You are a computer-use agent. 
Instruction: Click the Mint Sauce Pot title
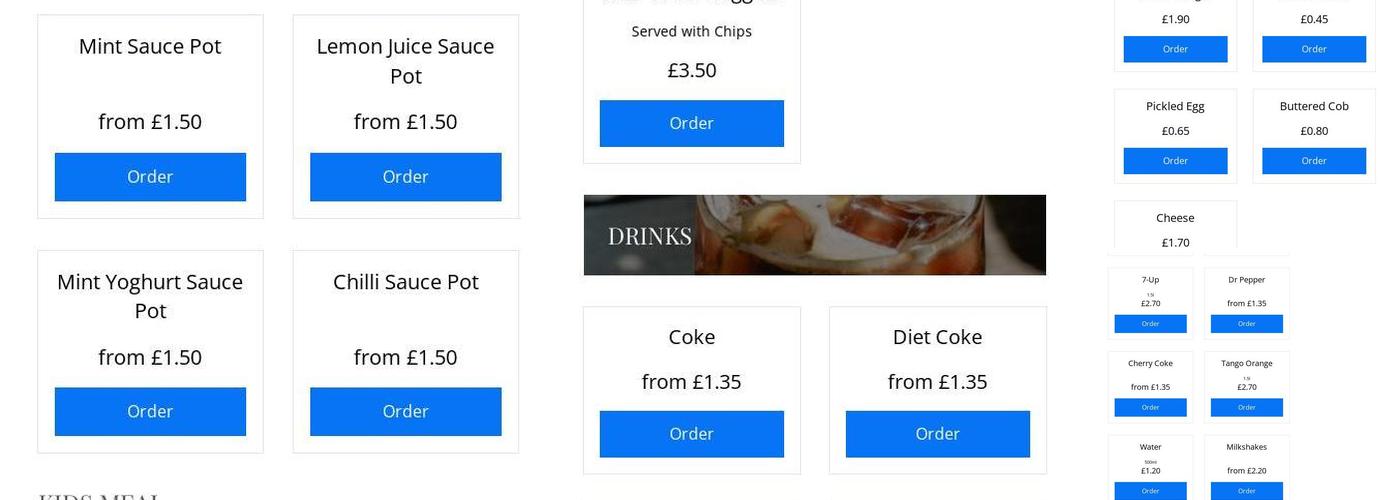[150, 47]
